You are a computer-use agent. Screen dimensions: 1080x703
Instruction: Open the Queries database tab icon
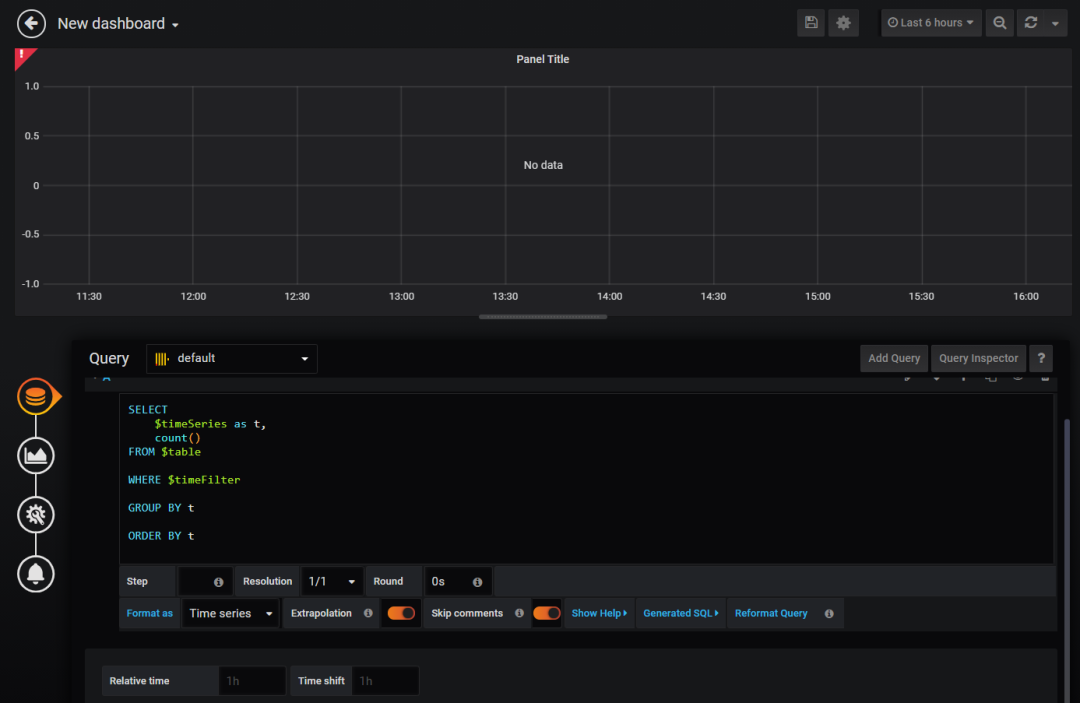36,397
